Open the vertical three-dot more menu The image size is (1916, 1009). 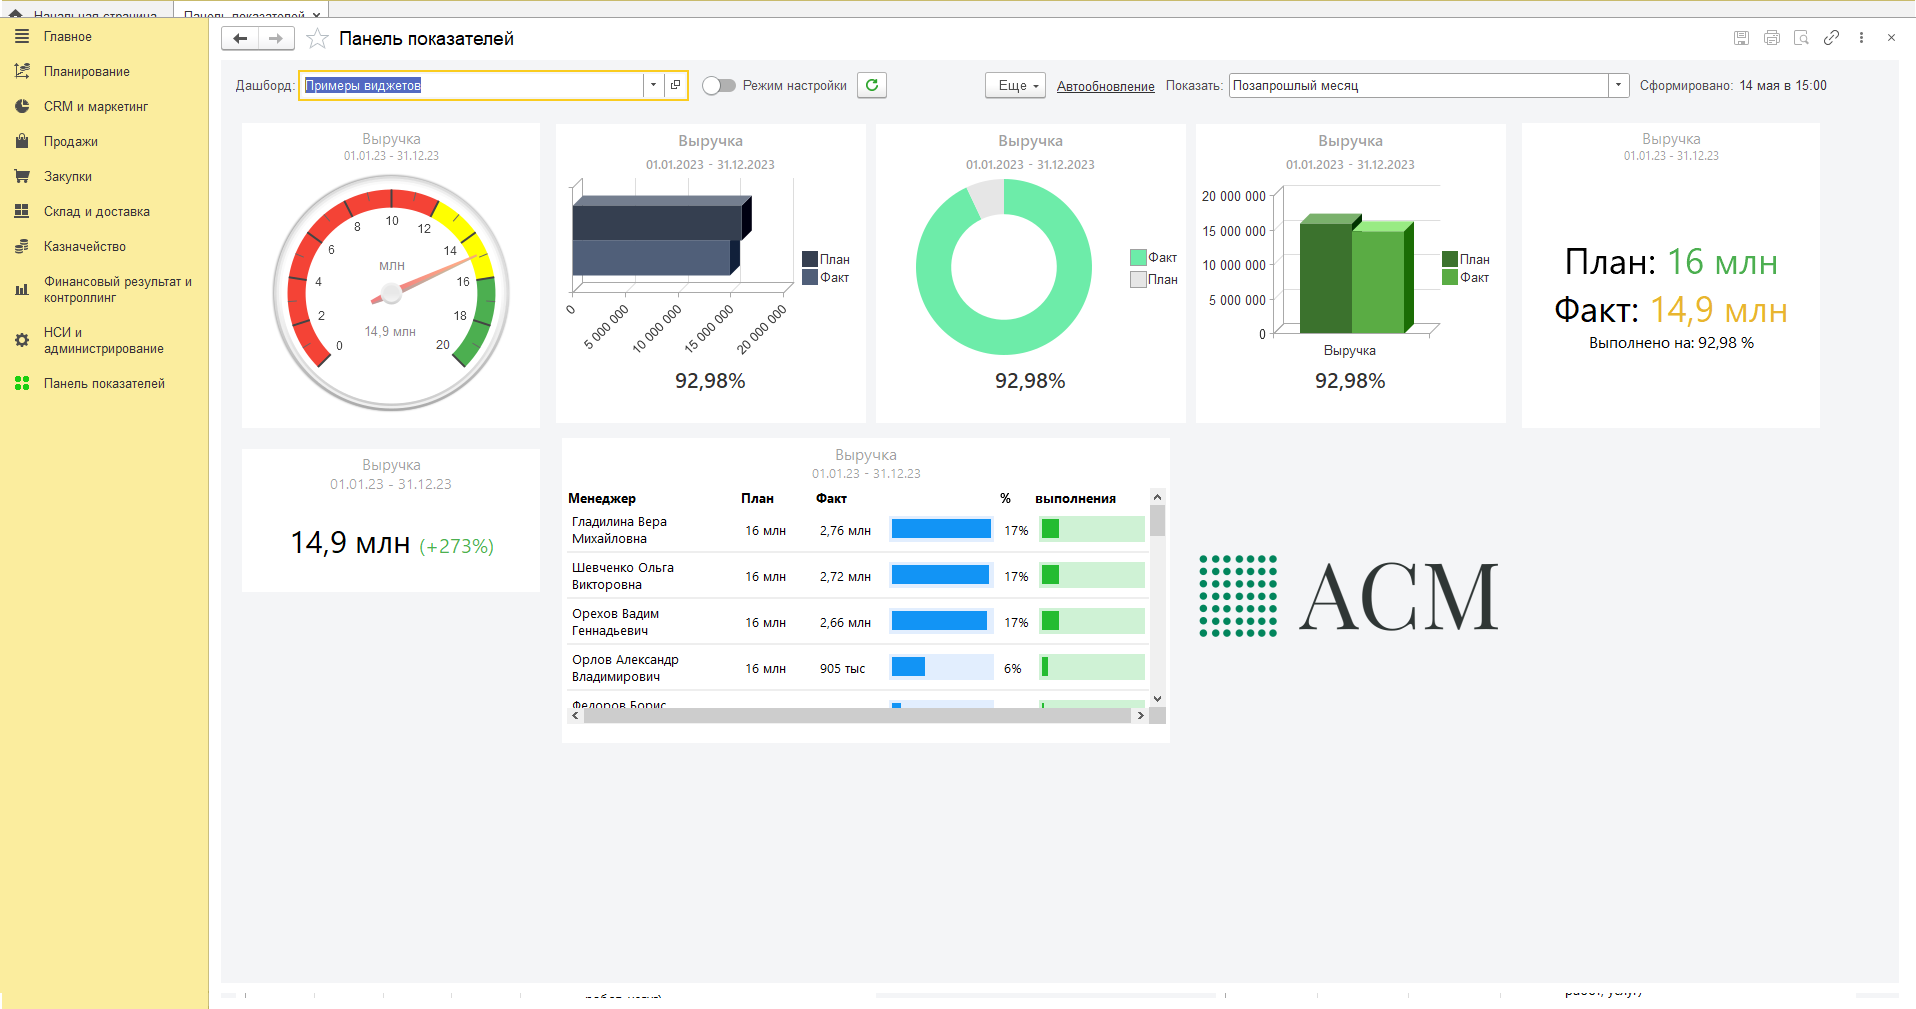click(x=1861, y=38)
